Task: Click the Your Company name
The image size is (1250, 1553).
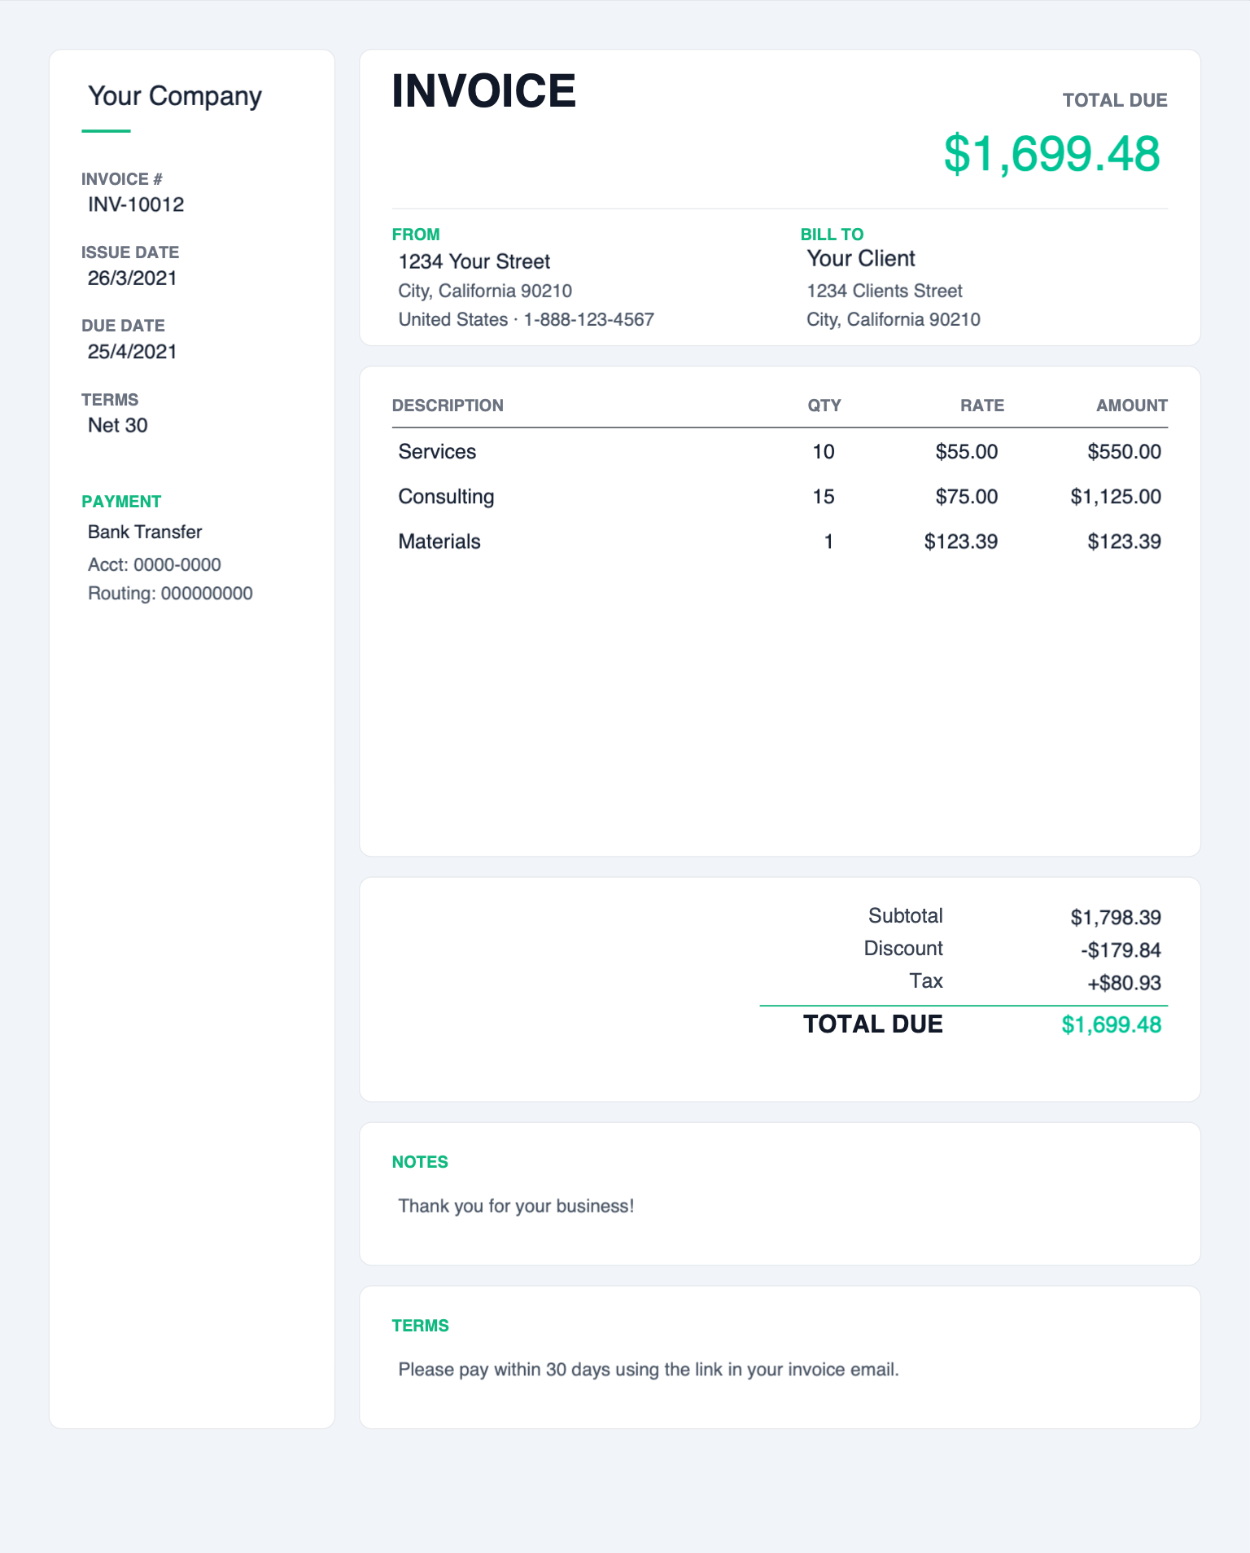Action: [x=175, y=96]
